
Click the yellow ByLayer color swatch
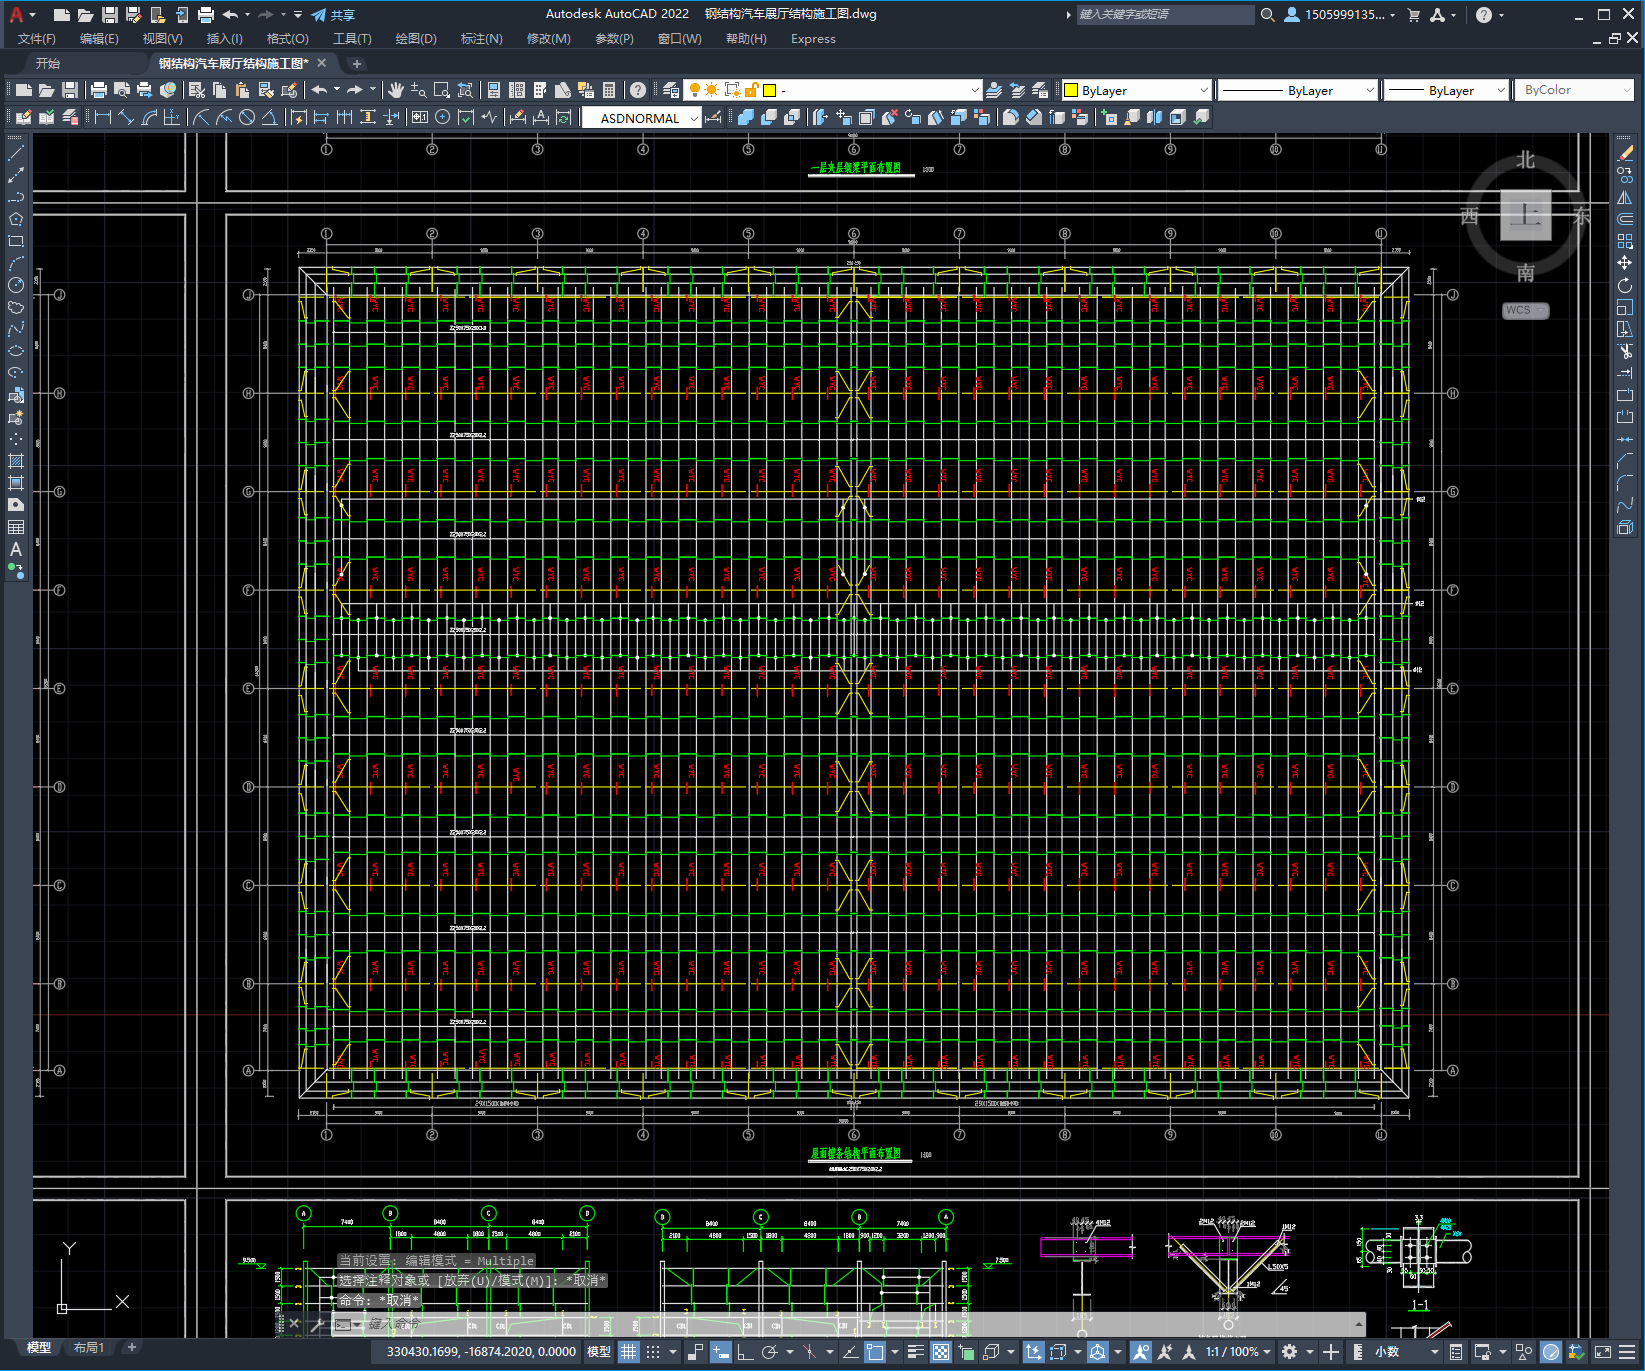click(x=1071, y=90)
